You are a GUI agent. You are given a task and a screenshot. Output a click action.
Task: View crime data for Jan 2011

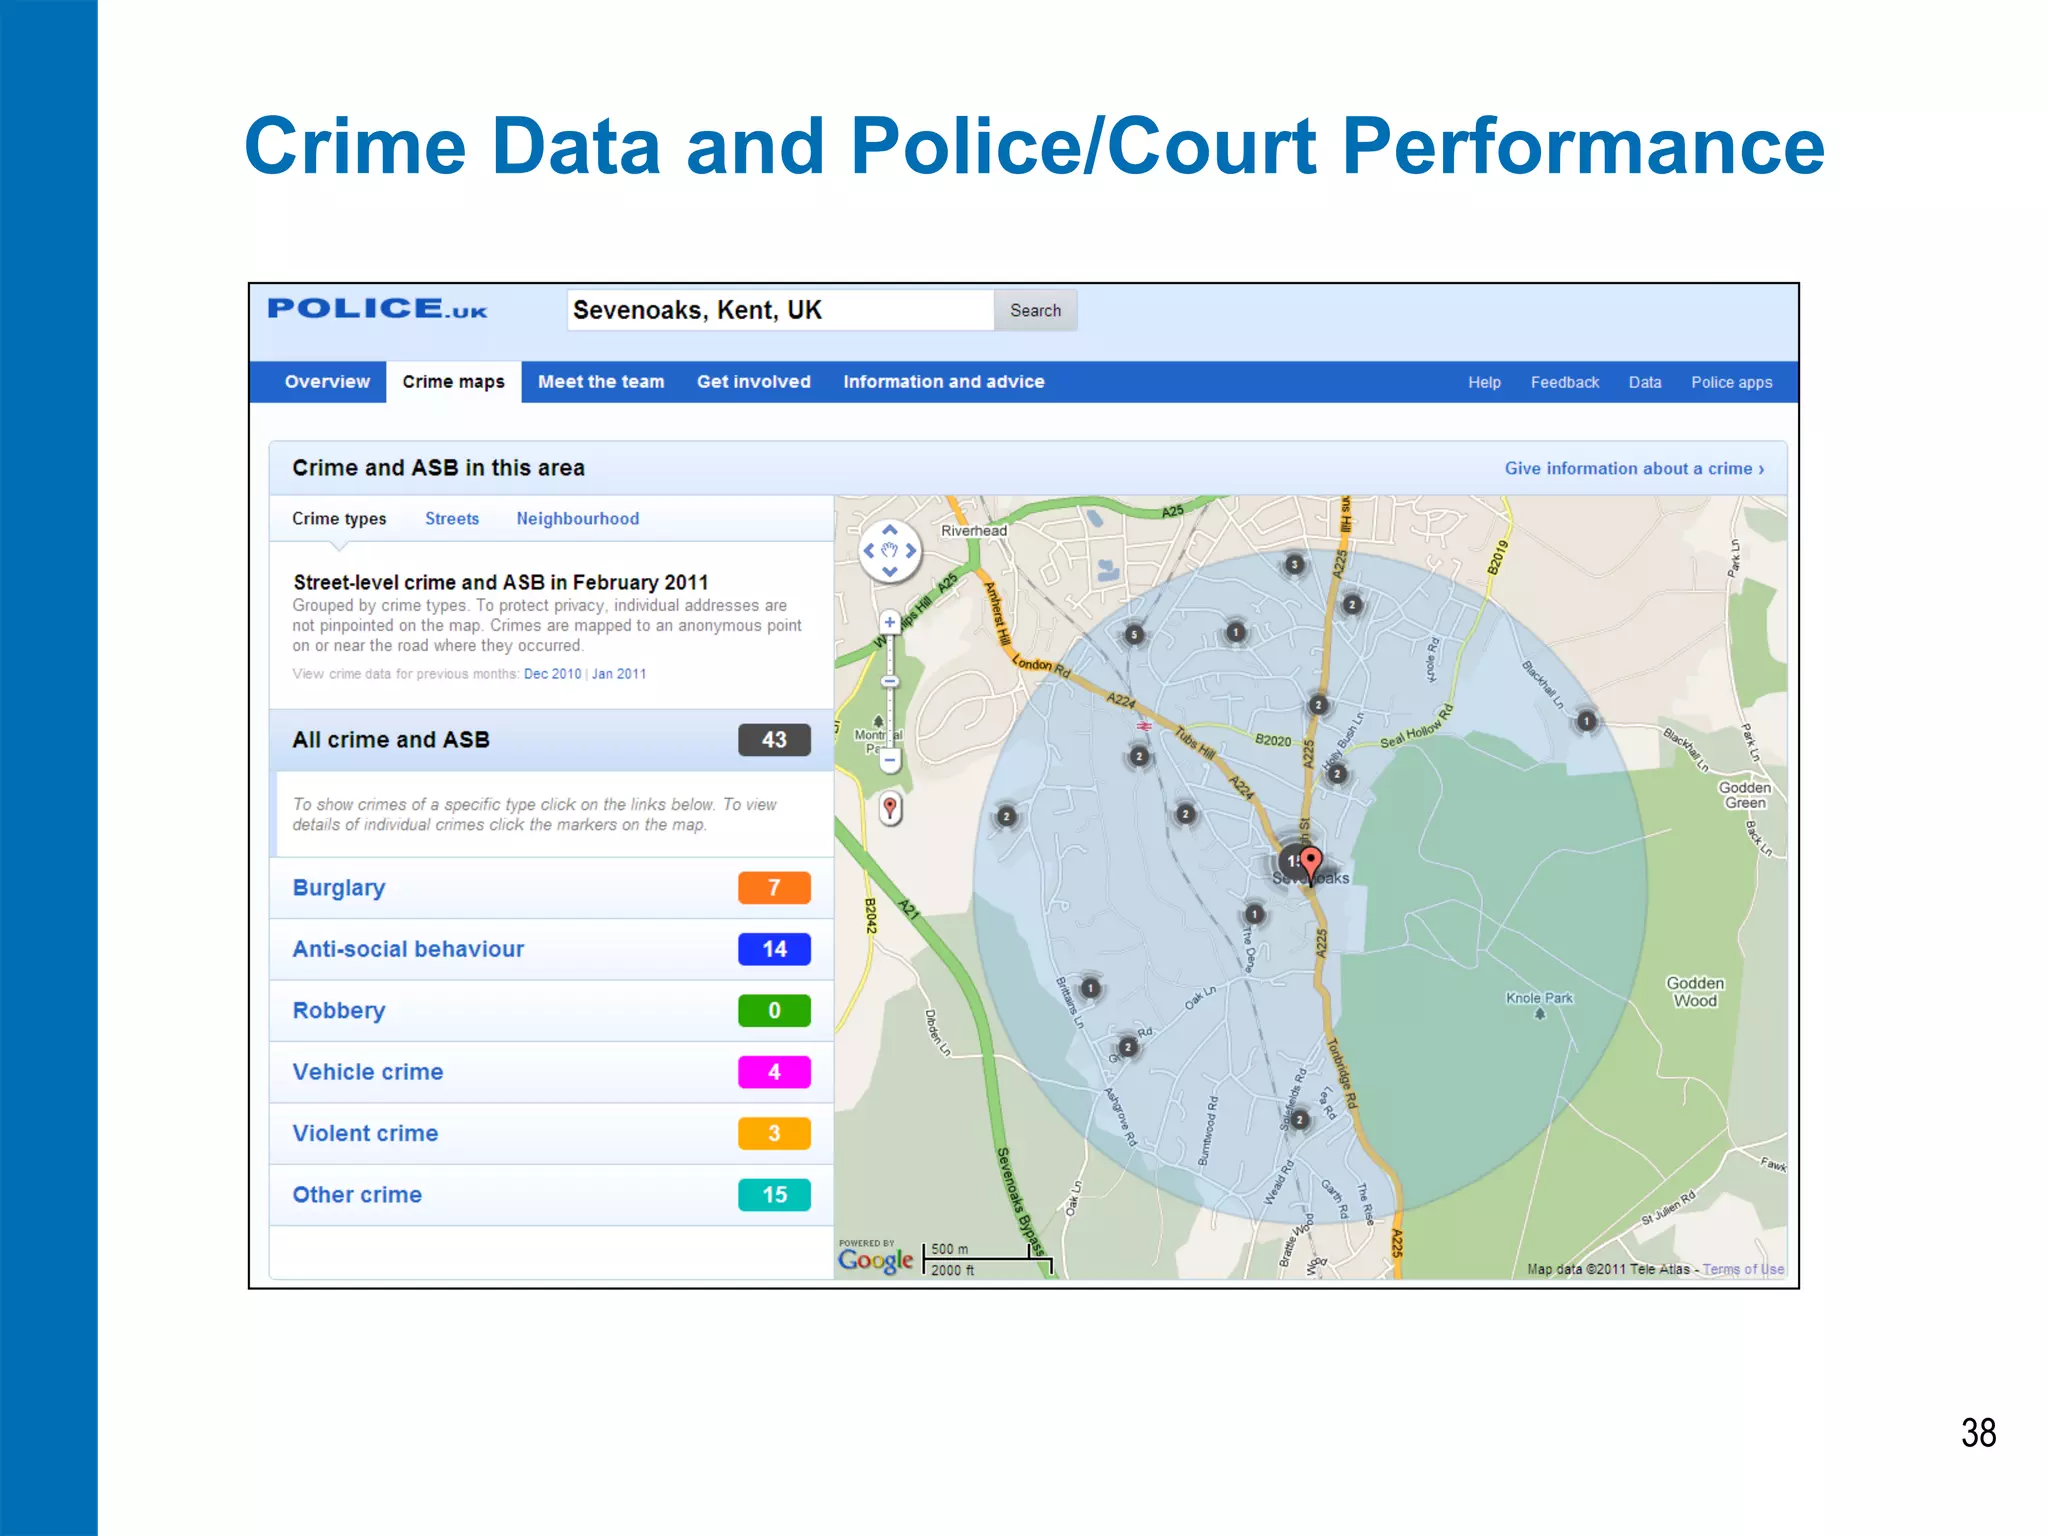click(619, 674)
